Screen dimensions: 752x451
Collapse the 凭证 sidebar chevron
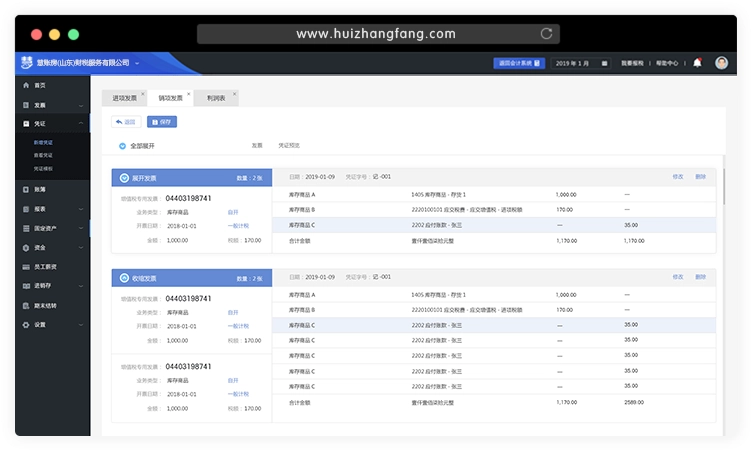[x=81, y=124]
